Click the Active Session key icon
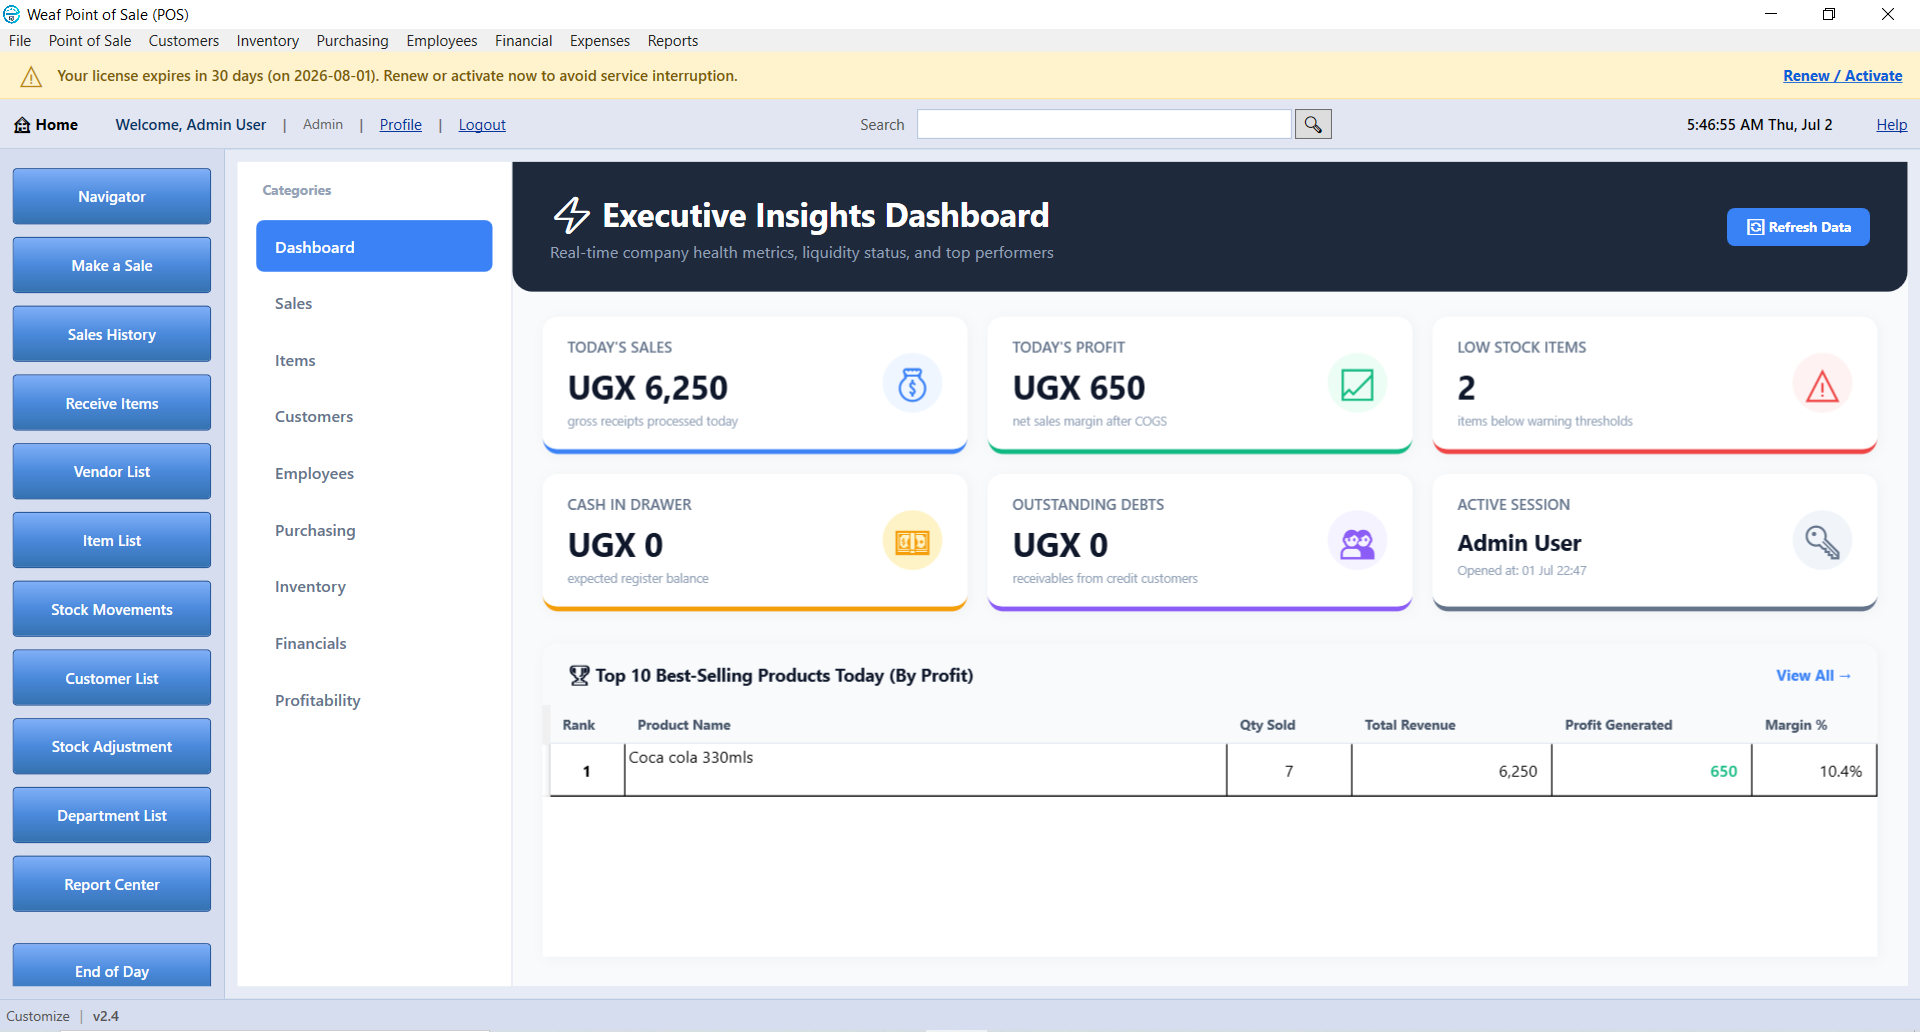This screenshot has width=1920, height=1032. coord(1822,541)
